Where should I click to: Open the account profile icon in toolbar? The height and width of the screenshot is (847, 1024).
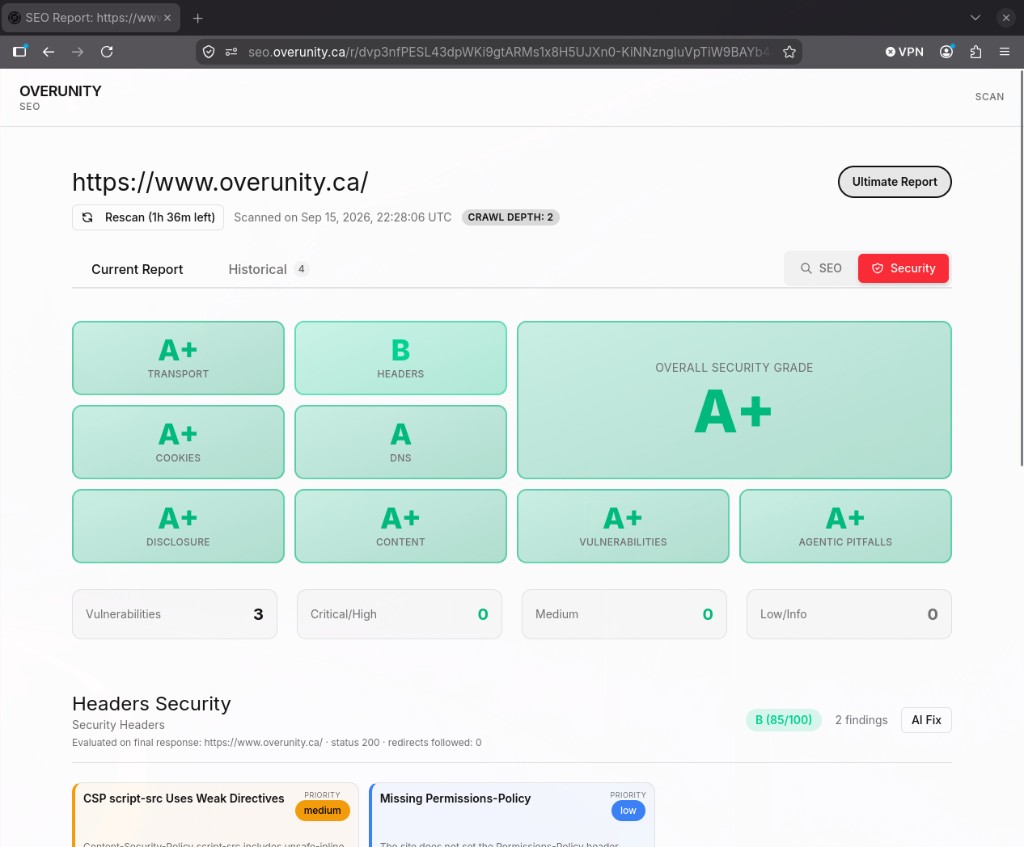point(946,52)
